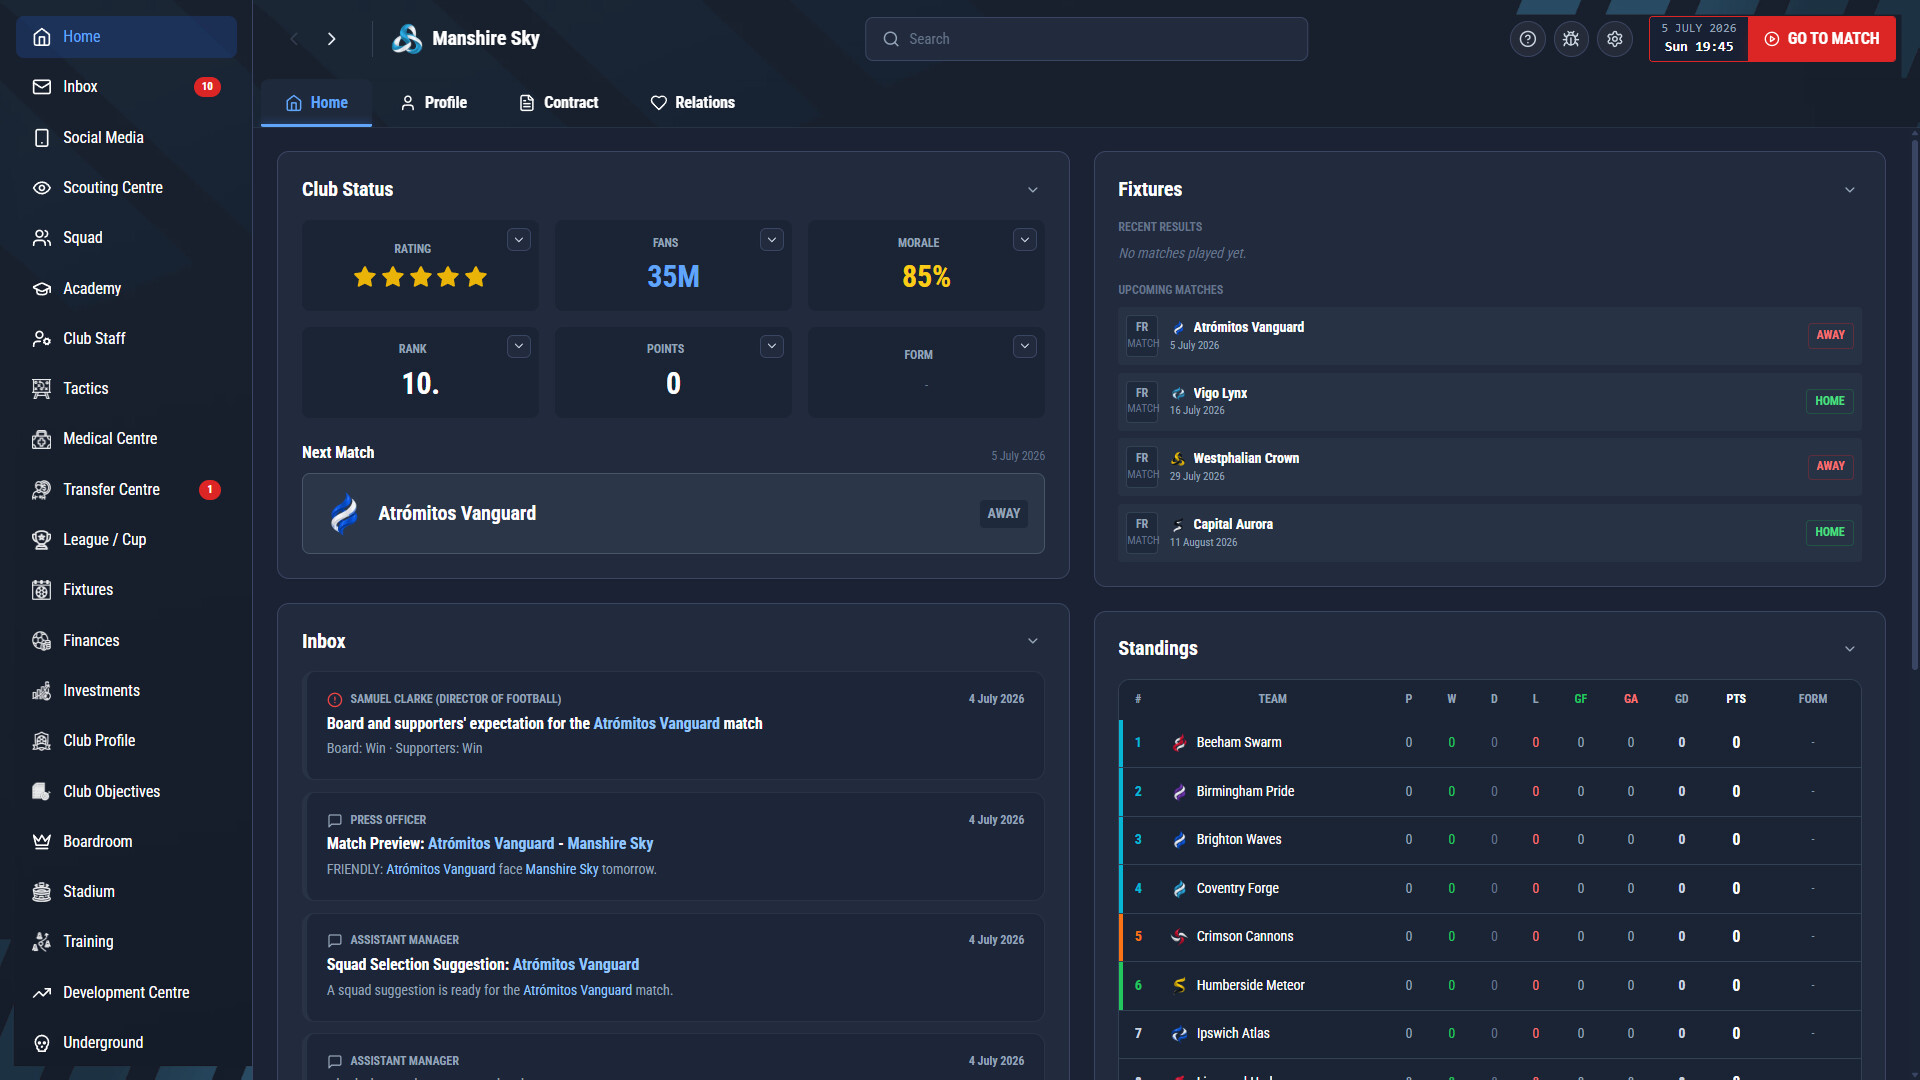This screenshot has height=1080, width=1920.
Task: Open Social Media in sidebar
Action: click(126, 137)
